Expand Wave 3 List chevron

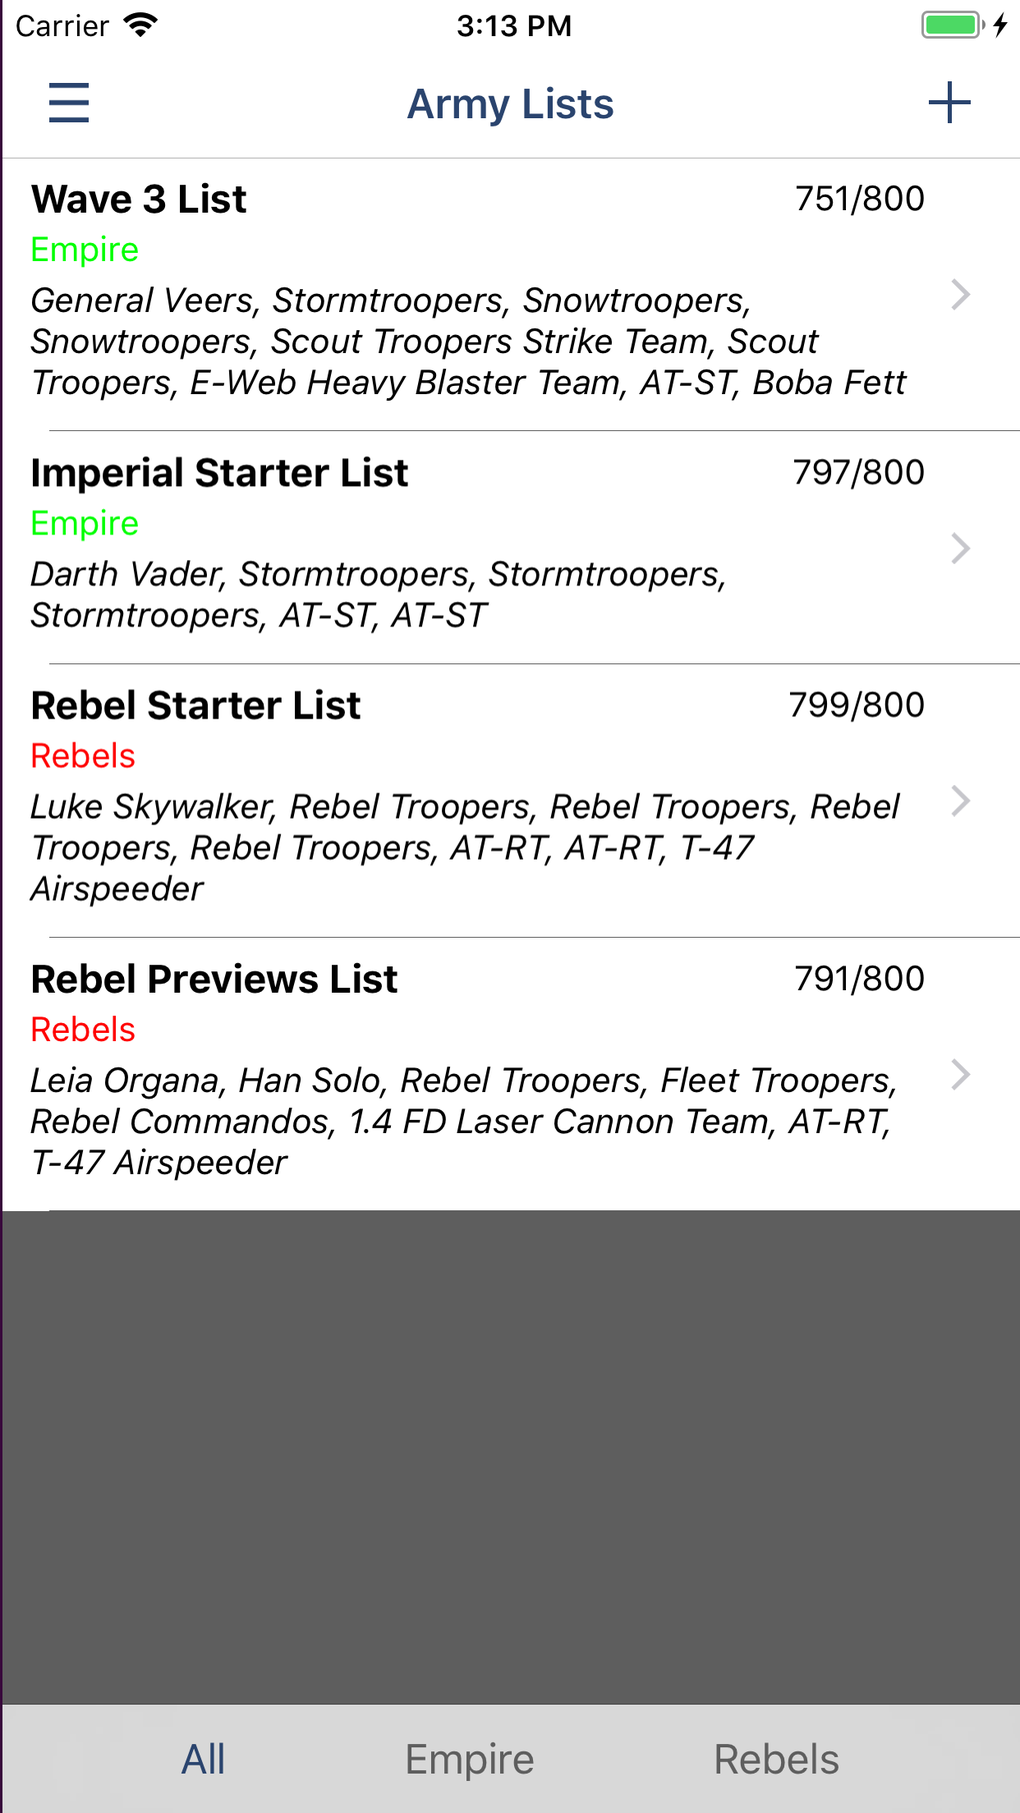(x=960, y=294)
